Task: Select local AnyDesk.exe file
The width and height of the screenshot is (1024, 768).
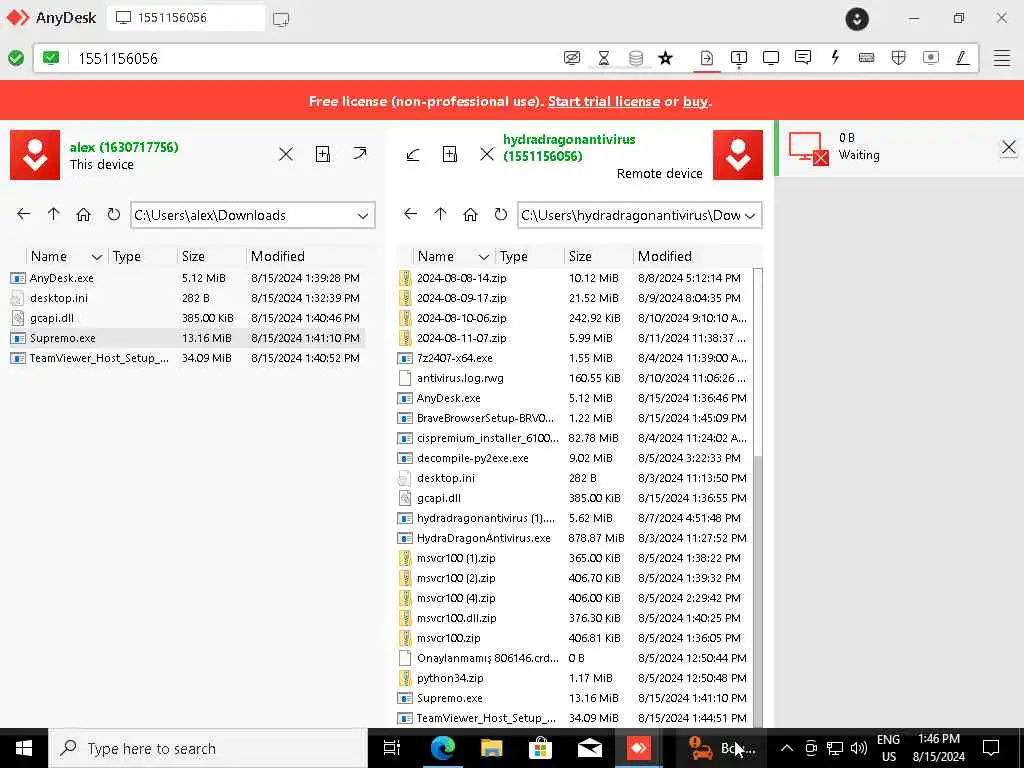Action: click(x=187, y=278)
